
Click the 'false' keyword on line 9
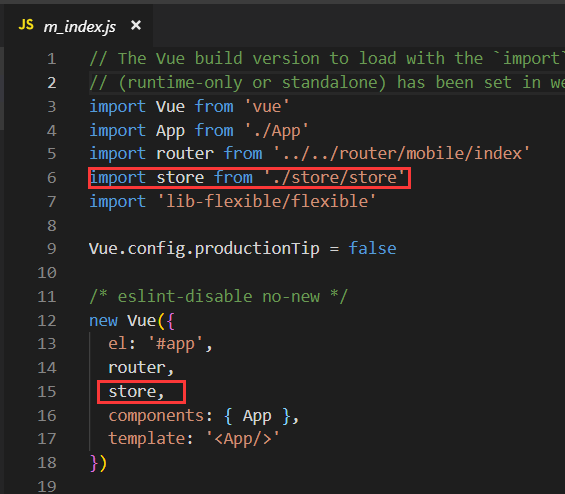pyautogui.click(x=372, y=249)
